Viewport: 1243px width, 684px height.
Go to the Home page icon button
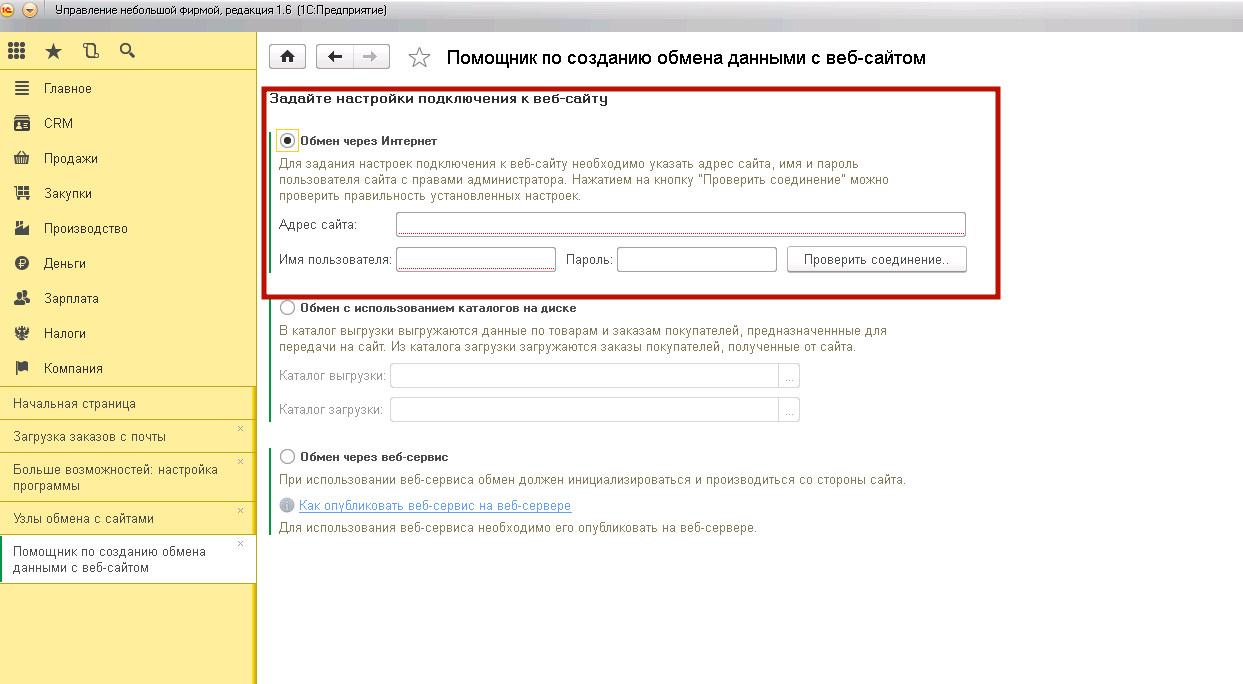point(287,57)
